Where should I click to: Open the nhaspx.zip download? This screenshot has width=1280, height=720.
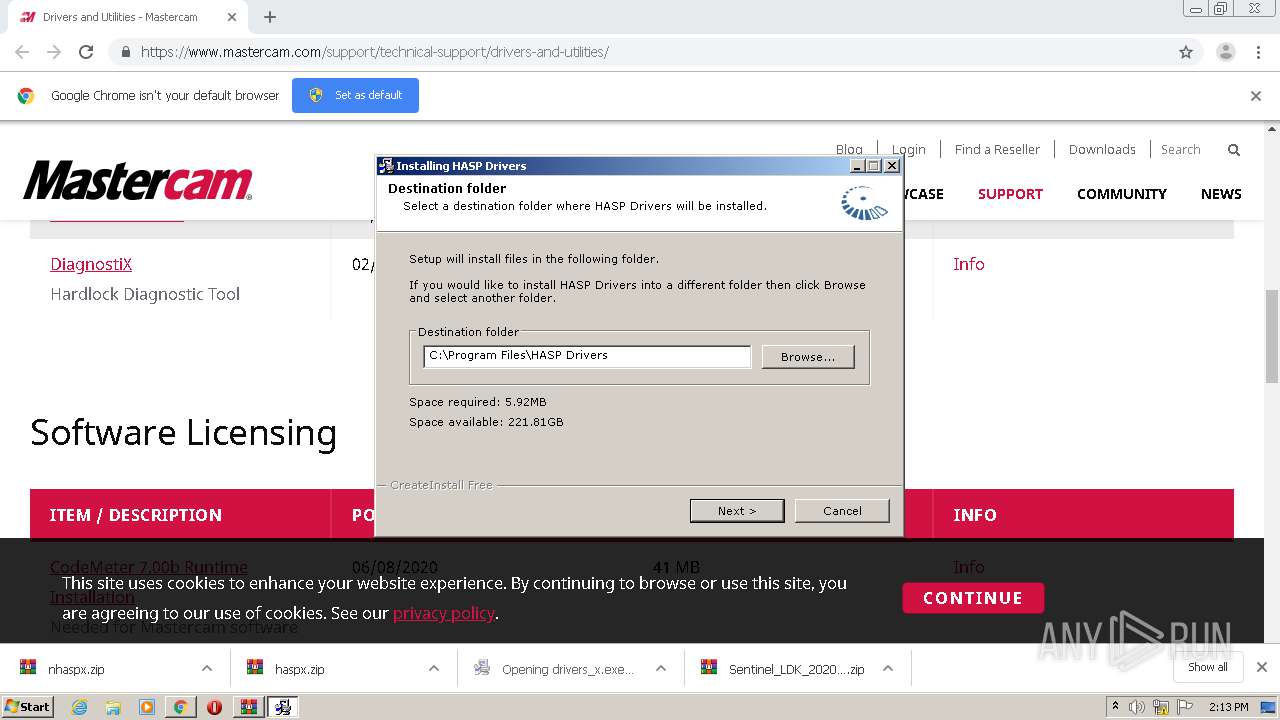coord(76,669)
